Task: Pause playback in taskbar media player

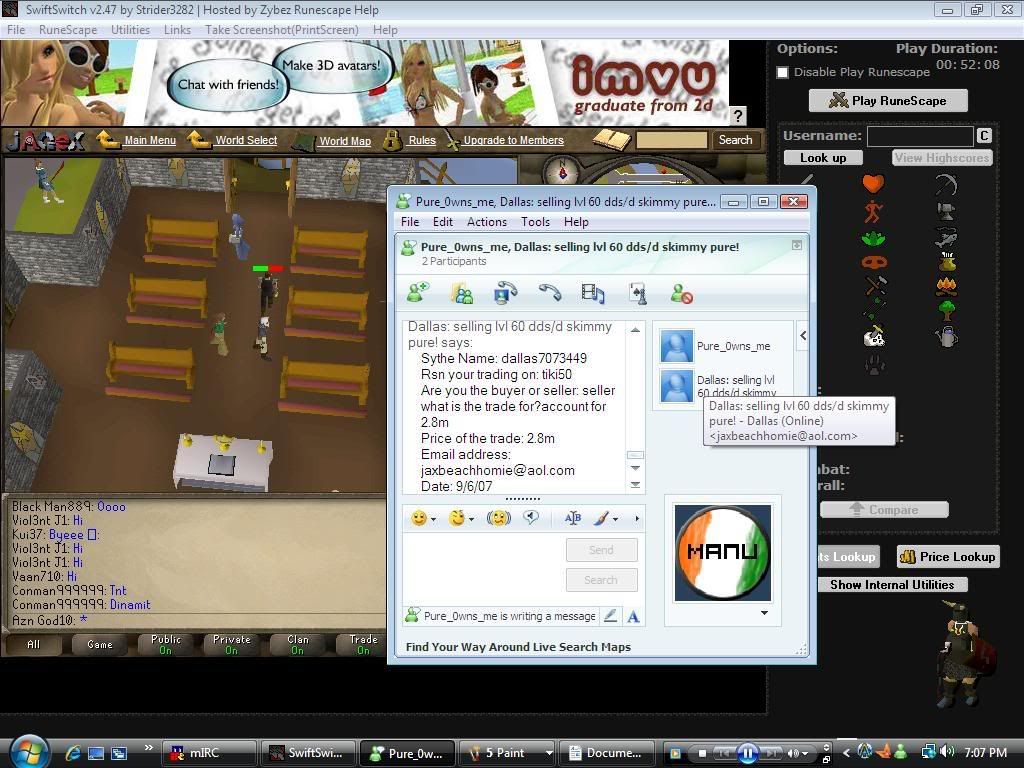Action: click(748, 753)
